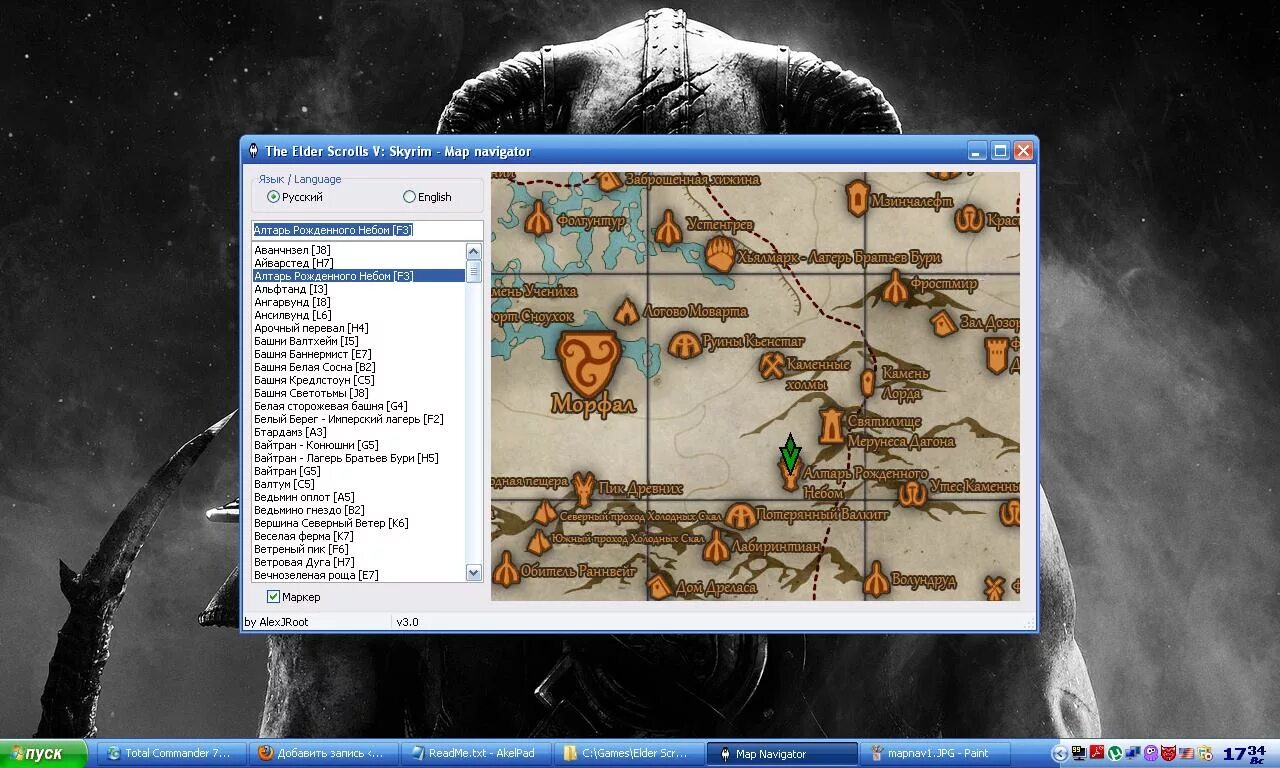Click the Южный проход Холодных Скал icon
Image resolution: width=1280 pixels, height=768 pixels.
coord(539,542)
